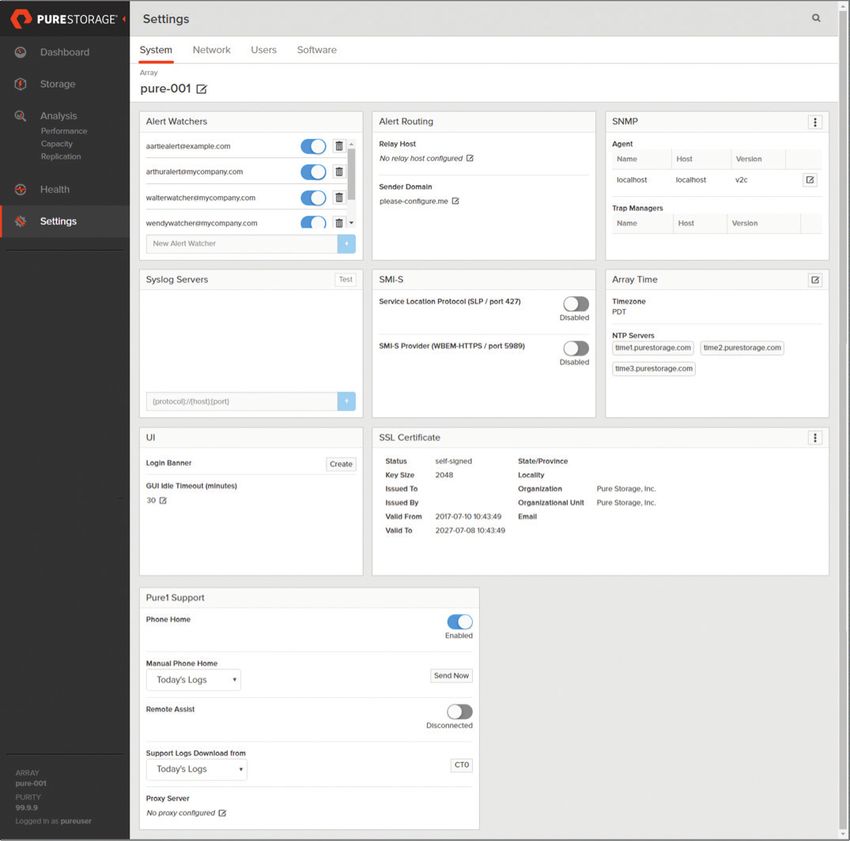Open Support Logs Download from dropdown

coord(197,769)
